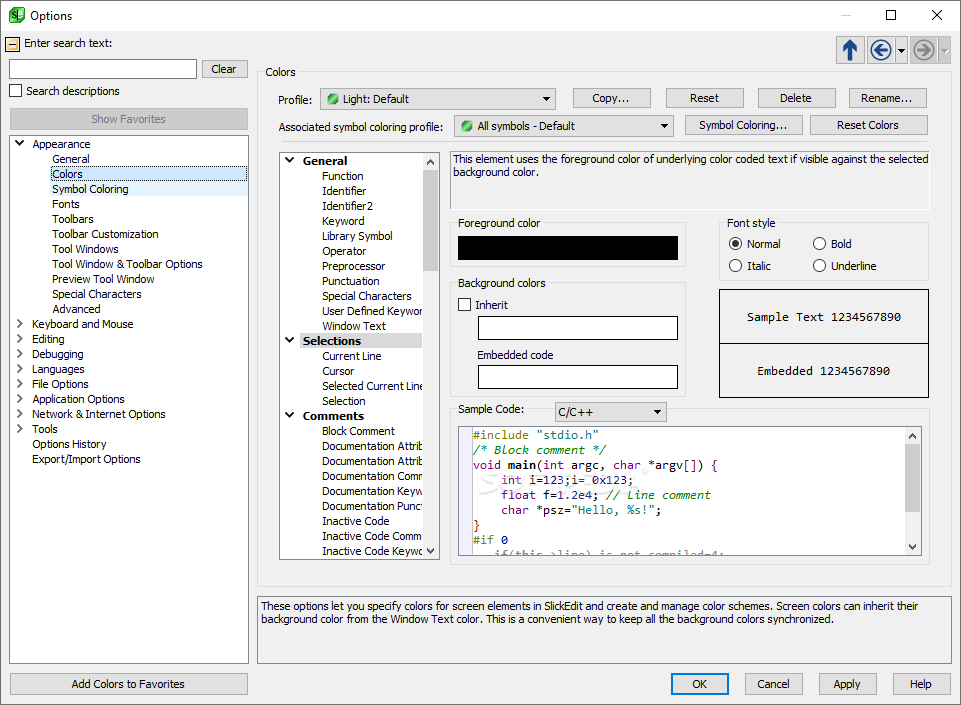961x705 pixels.
Task: Collapse the Comments color group
Action: click(x=290, y=416)
